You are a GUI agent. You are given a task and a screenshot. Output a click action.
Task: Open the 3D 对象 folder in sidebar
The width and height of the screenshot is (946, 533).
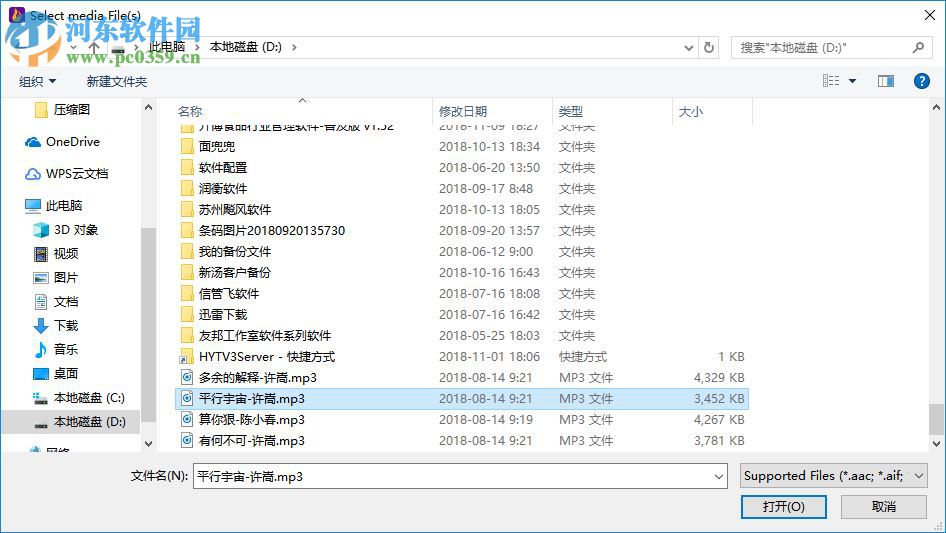pos(66,230)
